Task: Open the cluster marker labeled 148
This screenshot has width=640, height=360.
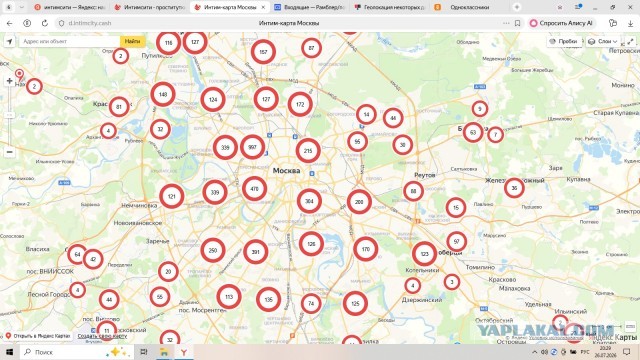Action: (x=163, y=94)
